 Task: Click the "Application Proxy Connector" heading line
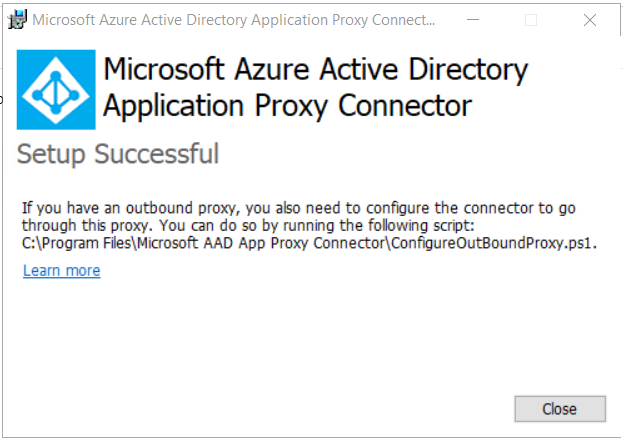tap(287, 106)
